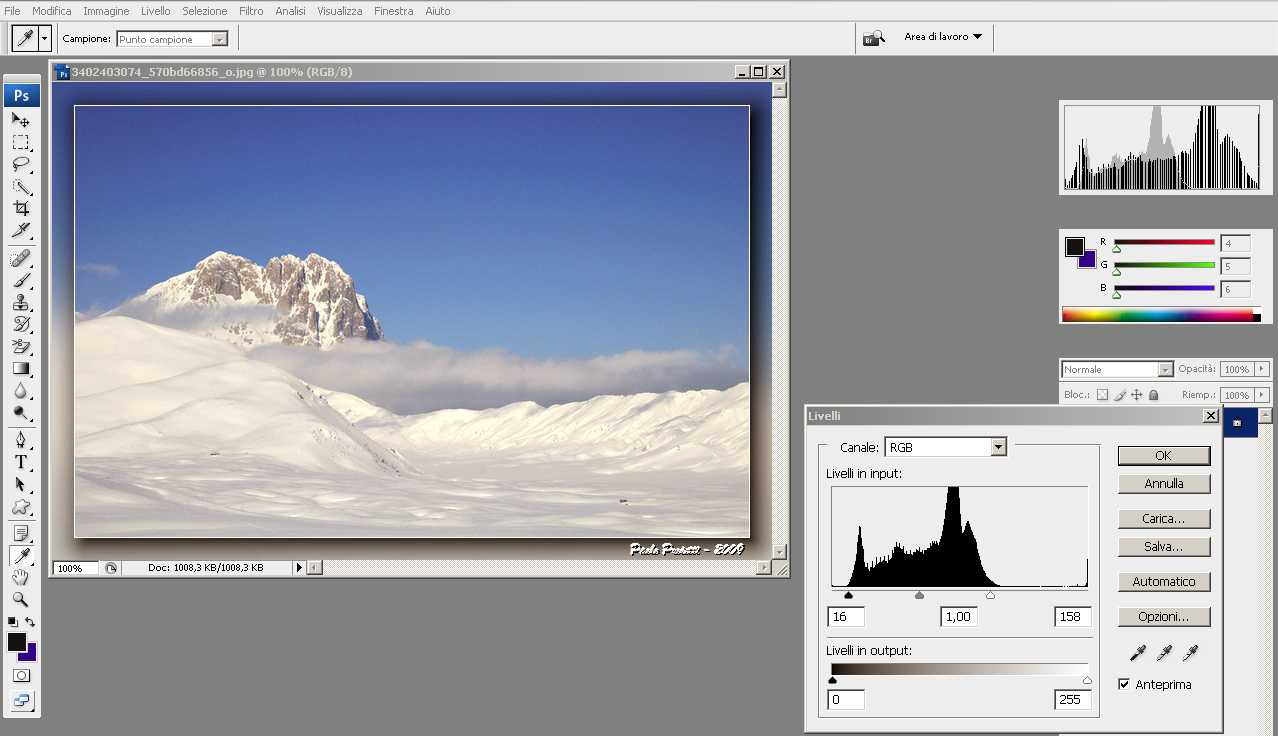Screen dimensions: 1278x736
Task: Select the Lasso tool
Action: [x=21, y=164]
